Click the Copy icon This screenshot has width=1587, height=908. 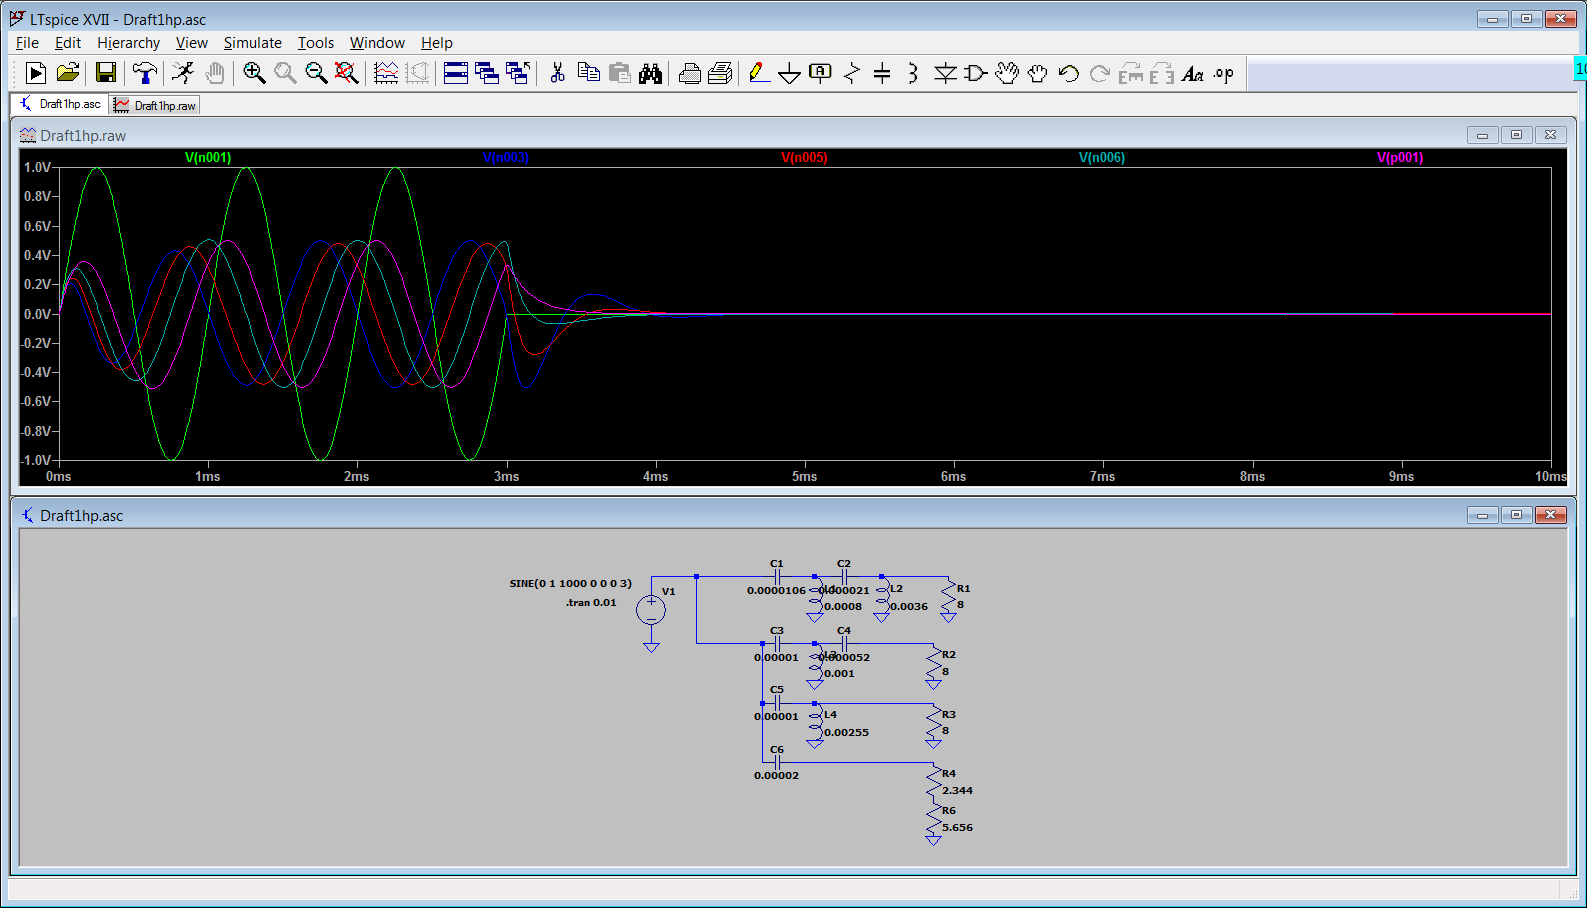tap(589, 73)
